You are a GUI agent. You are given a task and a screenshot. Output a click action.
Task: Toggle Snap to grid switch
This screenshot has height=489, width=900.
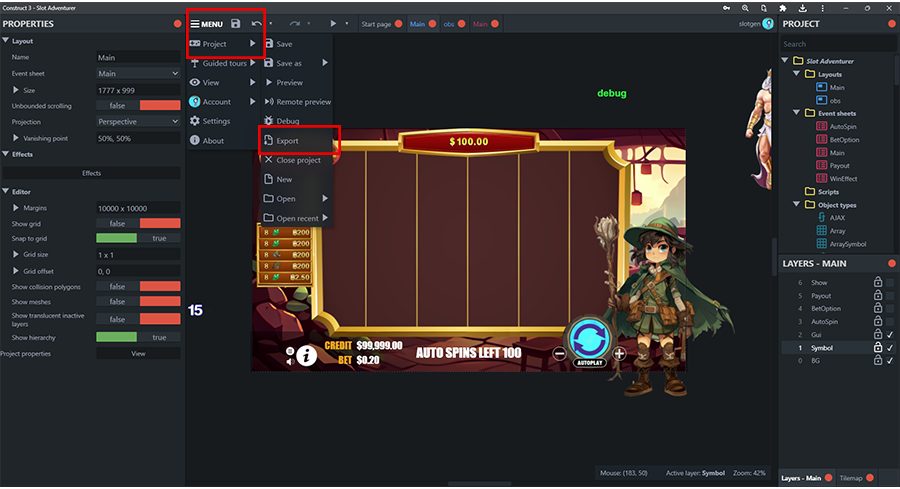(x=138, y=238)
